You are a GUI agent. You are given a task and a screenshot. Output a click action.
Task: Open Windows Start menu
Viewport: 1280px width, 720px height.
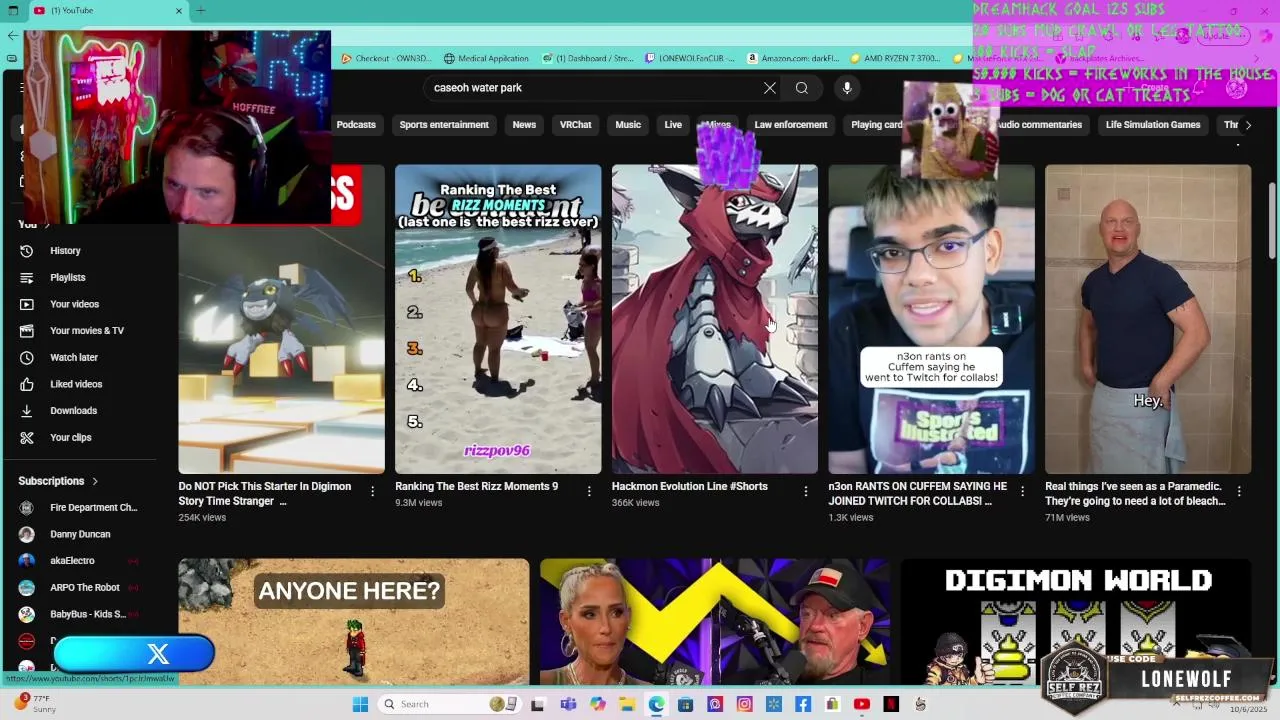tap(360, 704)
